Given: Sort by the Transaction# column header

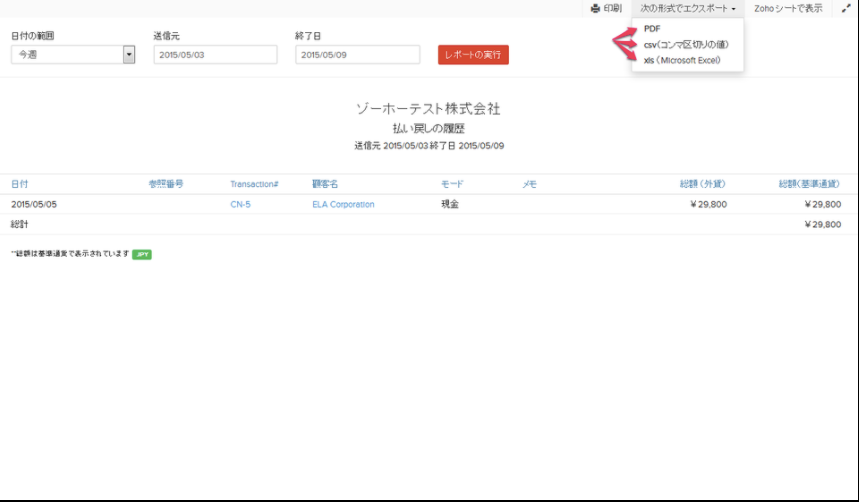Looking at the screenshot, I should (x=254, y=184).
